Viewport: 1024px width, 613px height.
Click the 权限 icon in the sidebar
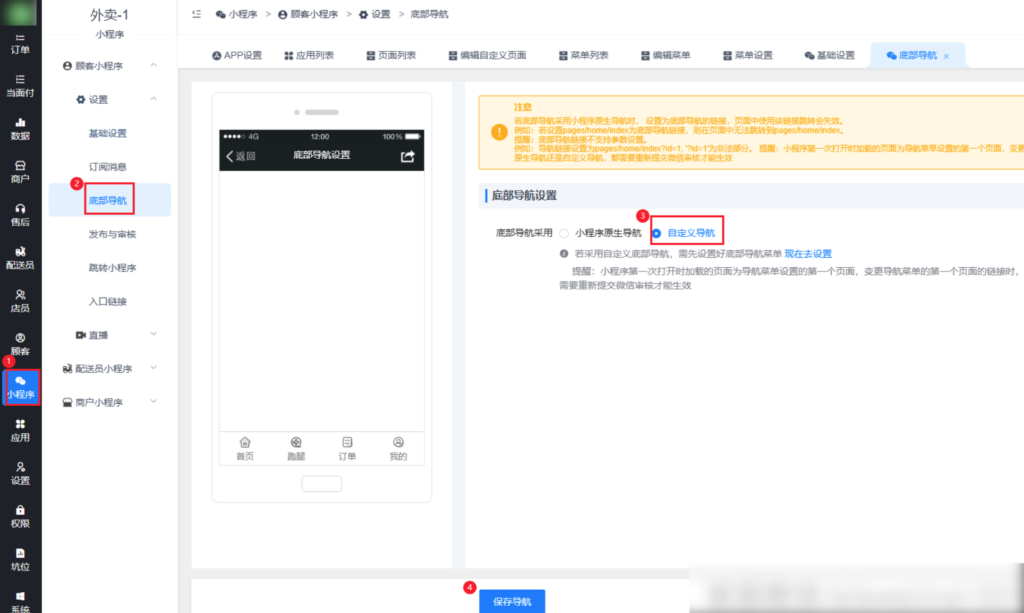(x=21, y=517)
